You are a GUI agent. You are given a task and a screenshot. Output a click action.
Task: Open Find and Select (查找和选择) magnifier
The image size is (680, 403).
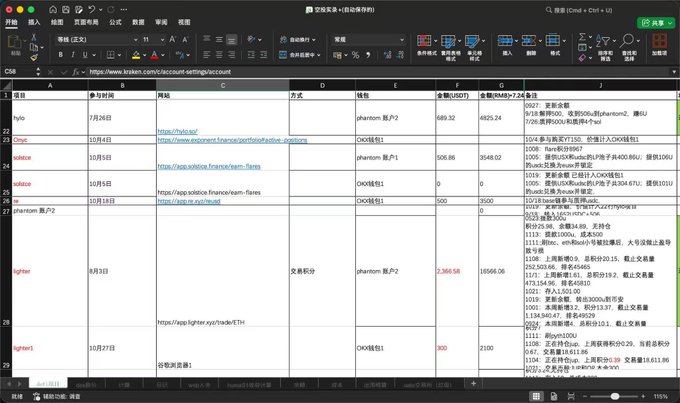click(629, 47)
